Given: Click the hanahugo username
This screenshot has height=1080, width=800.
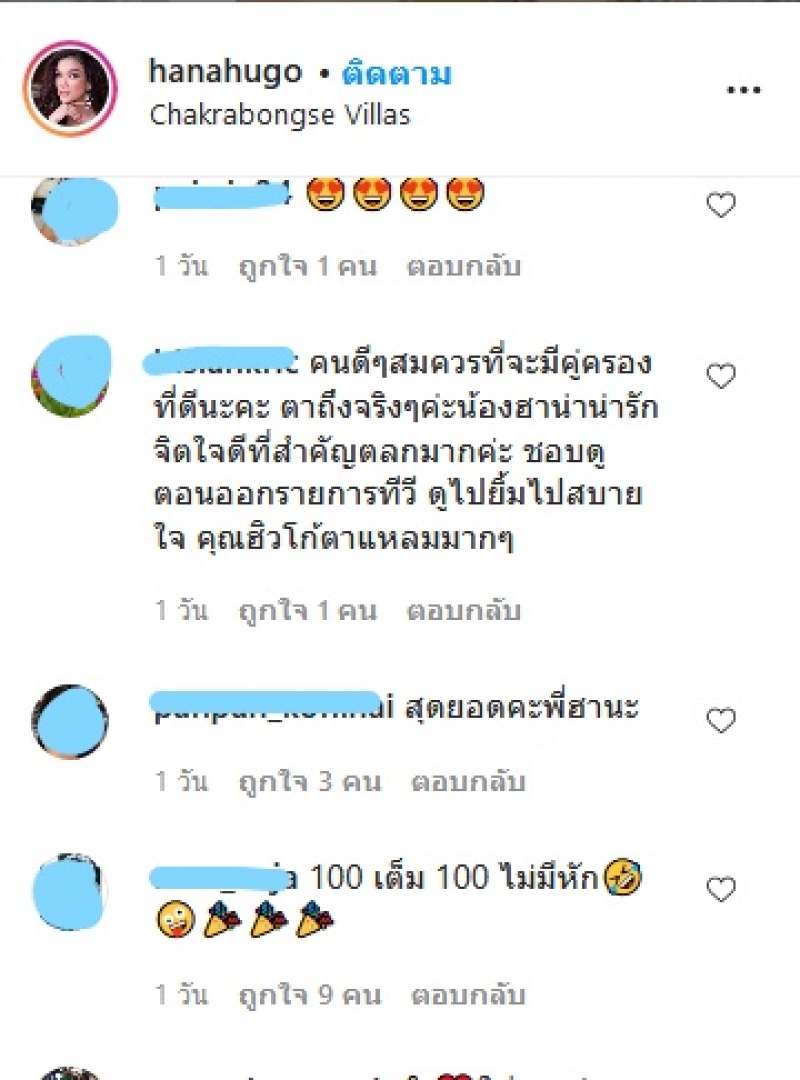Looking at the screenshot, I should click(225, 72).
